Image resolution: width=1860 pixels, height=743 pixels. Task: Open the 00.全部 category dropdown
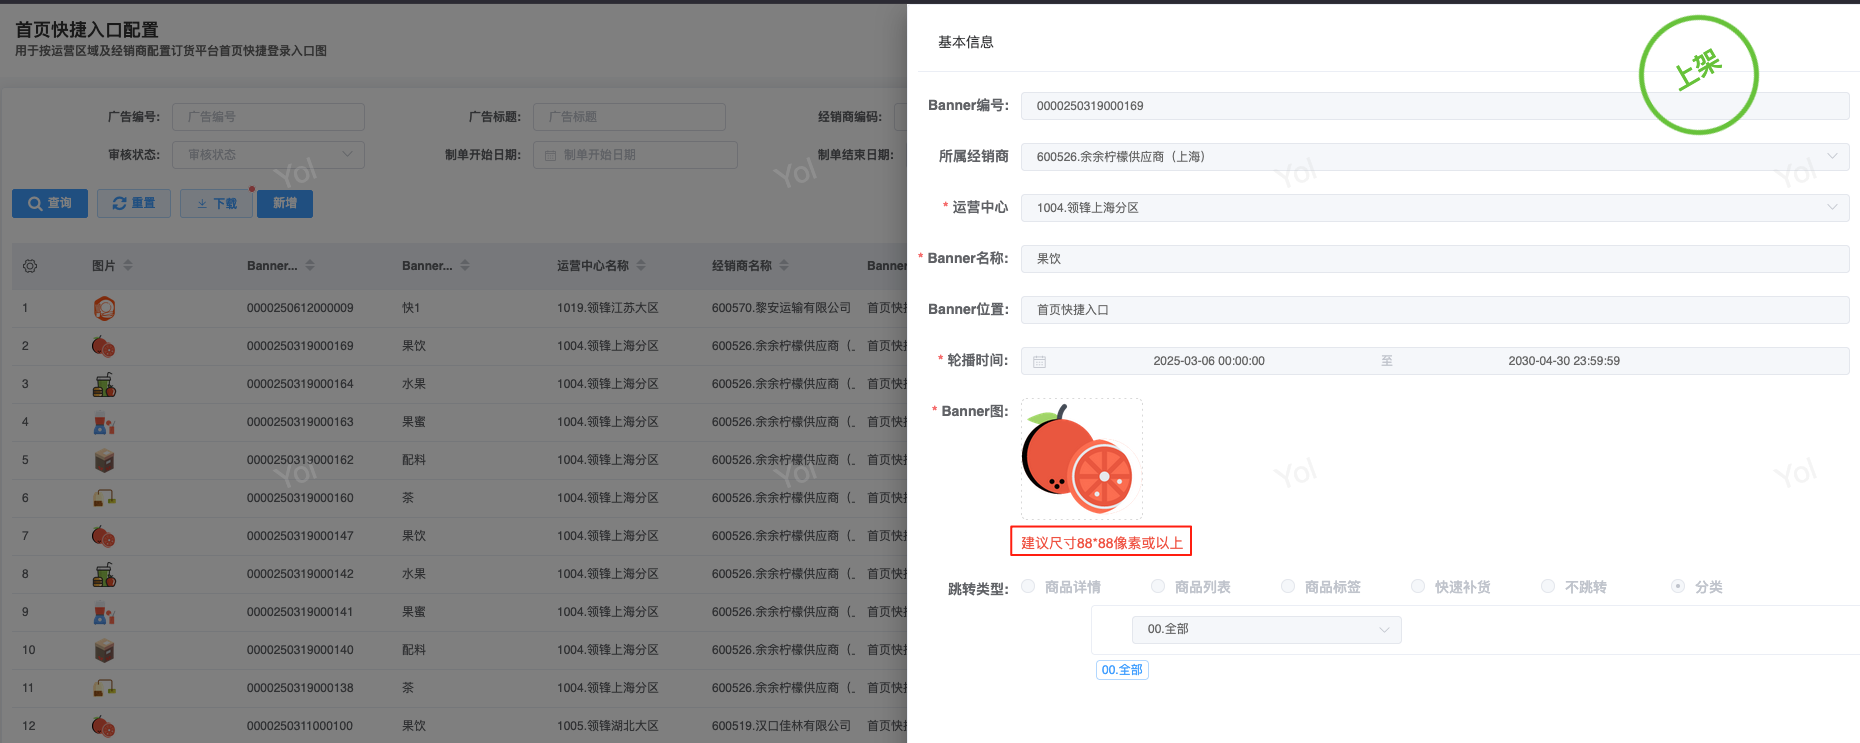click(x=1267, y=630)
